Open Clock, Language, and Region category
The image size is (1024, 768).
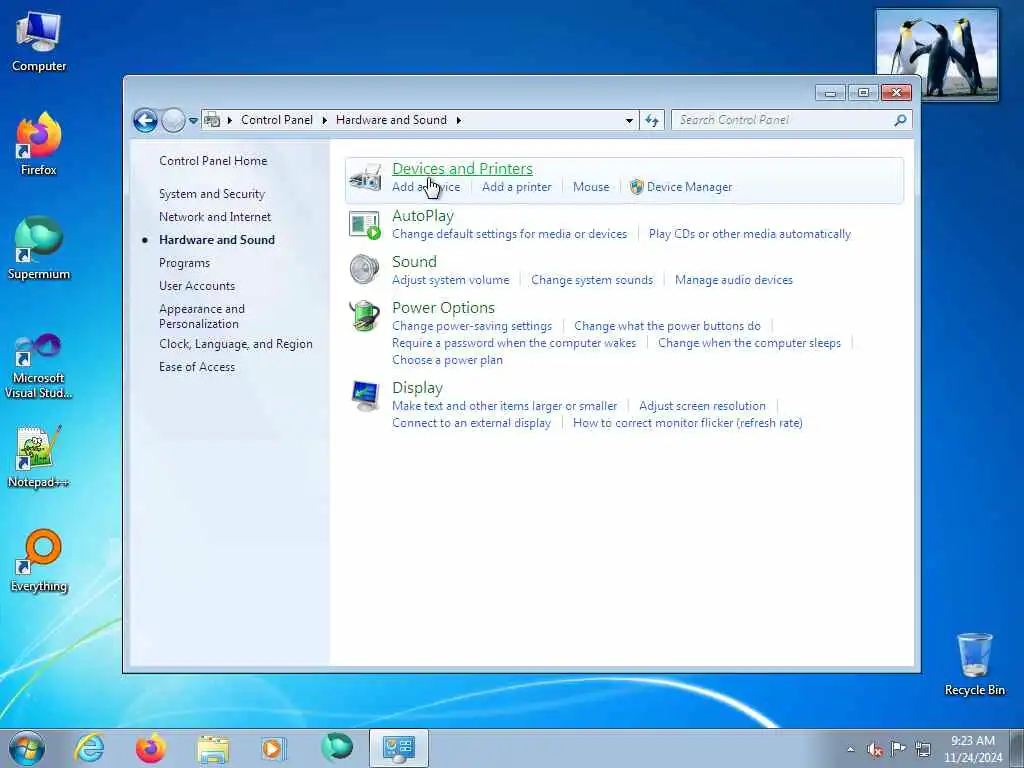click(236, 344)
